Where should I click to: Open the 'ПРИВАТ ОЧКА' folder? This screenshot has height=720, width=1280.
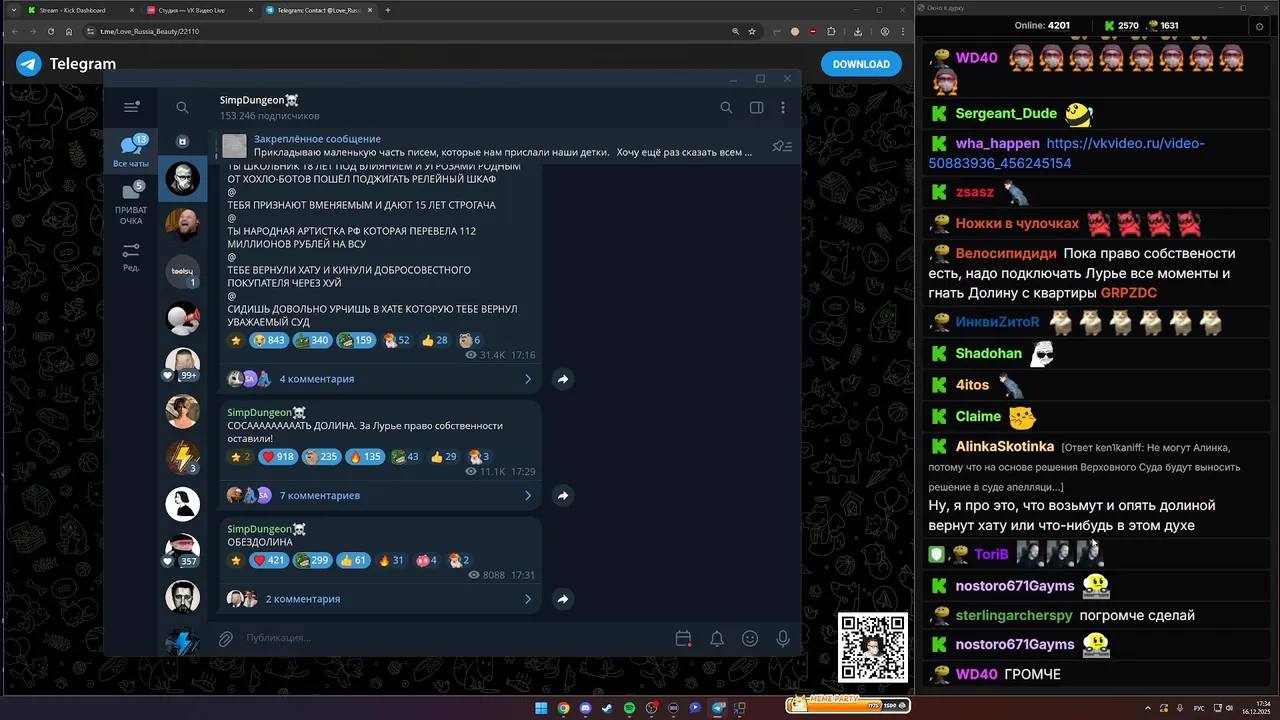click(x=131, y=203)
